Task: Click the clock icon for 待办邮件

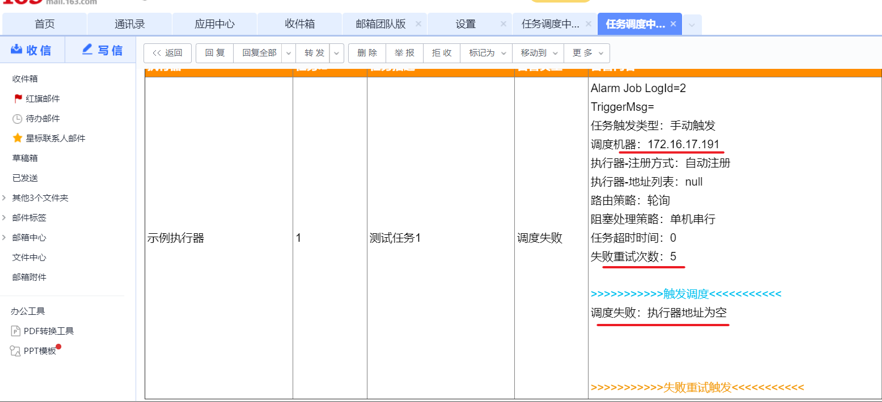Action: (17, 119)
